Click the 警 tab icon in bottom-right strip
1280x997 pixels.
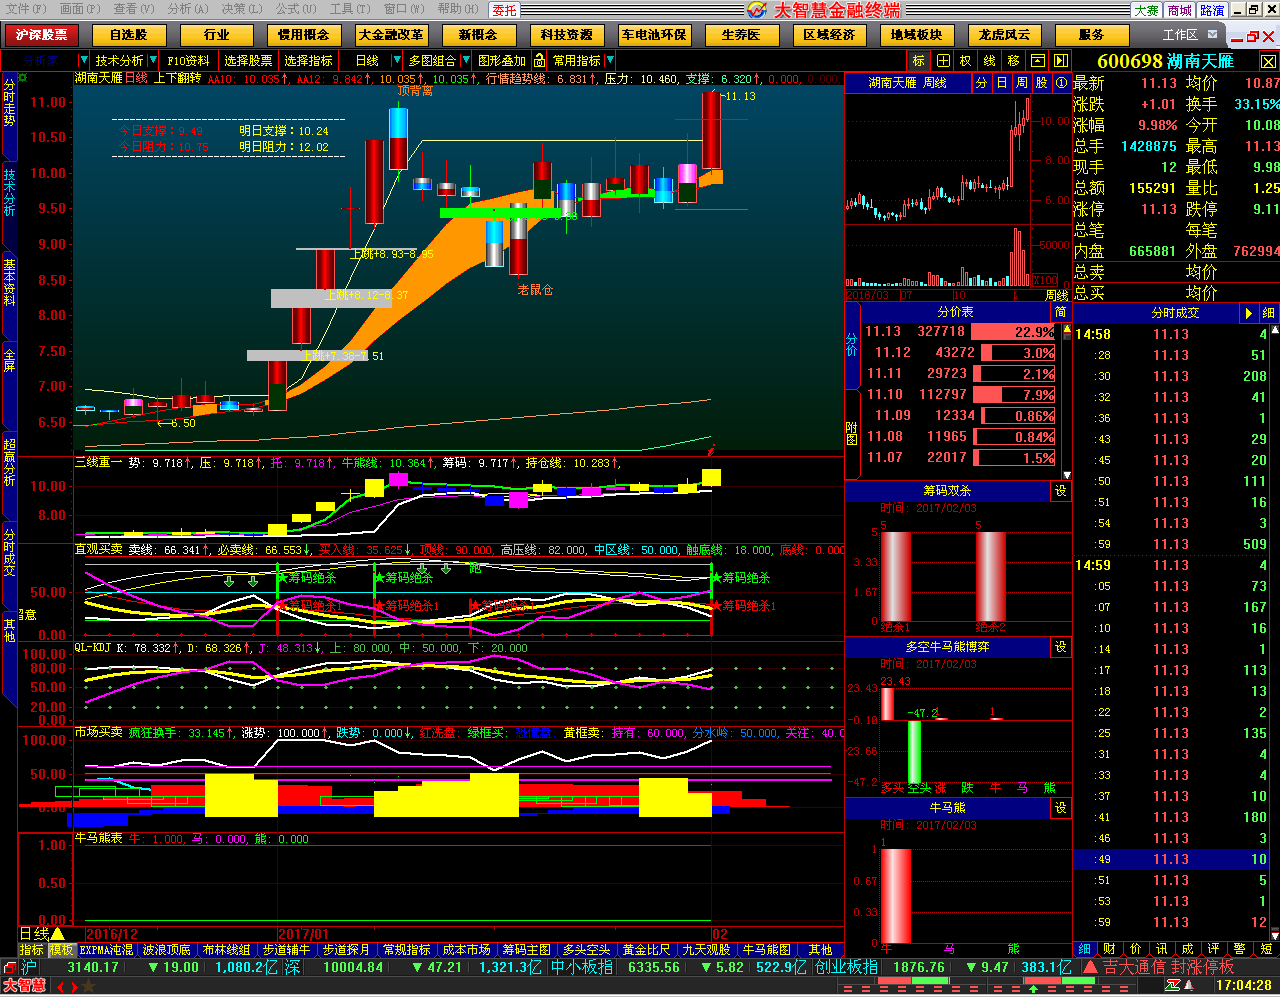[1240, 949]
